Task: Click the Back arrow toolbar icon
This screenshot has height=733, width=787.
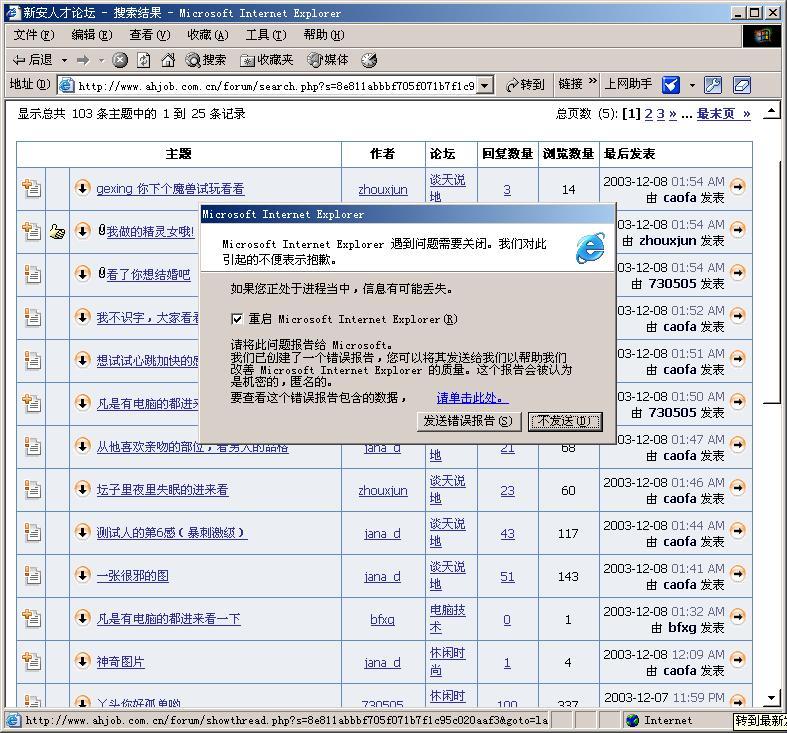Action: [19, 60]
